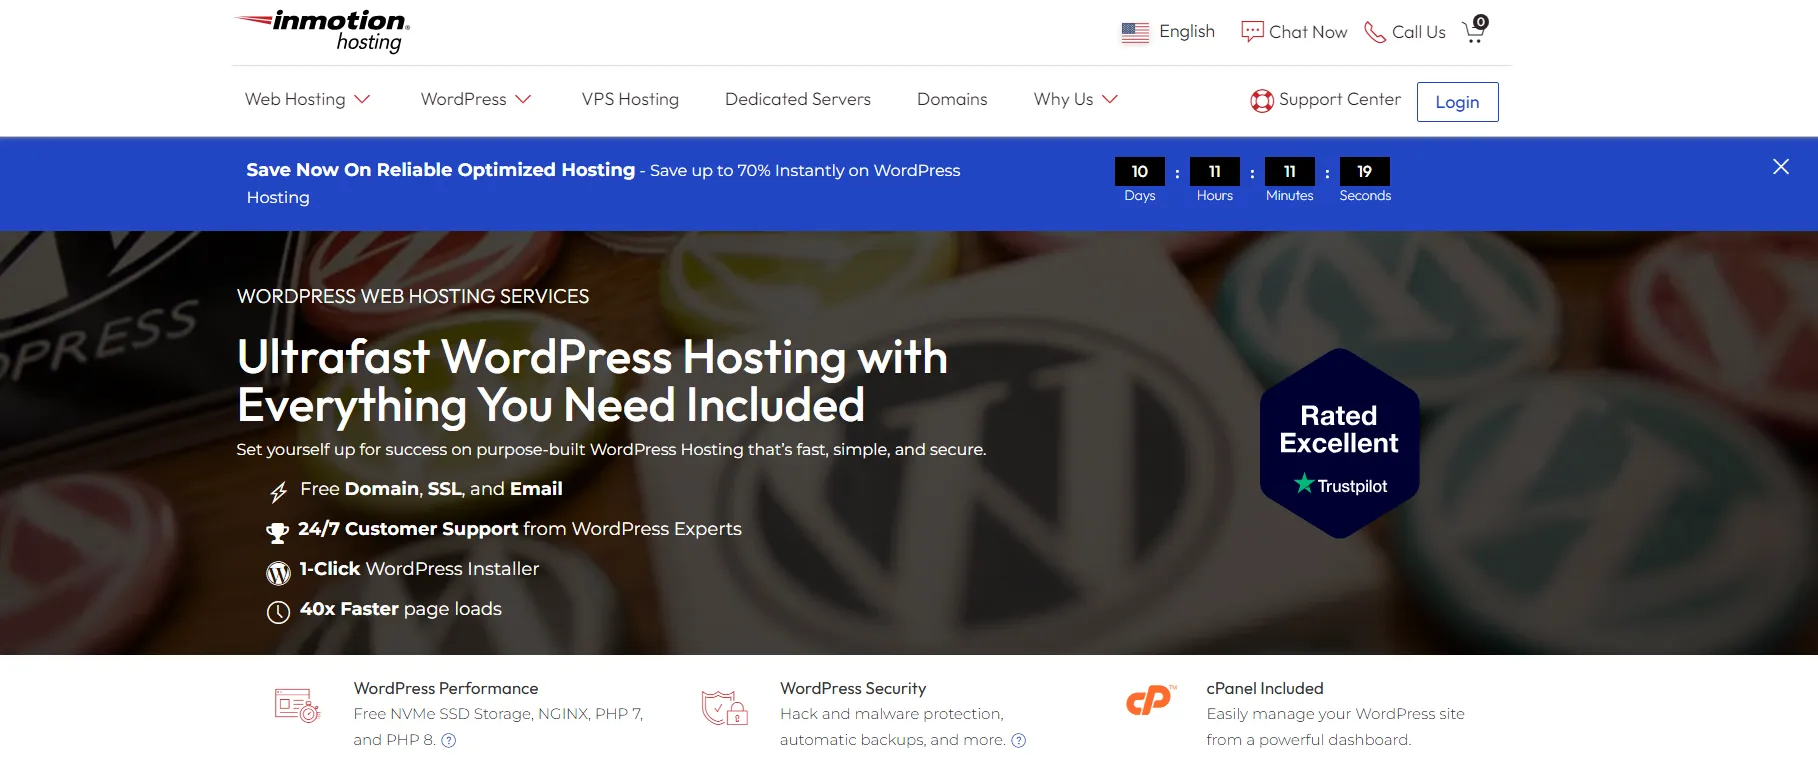Open the Web Hosting nav item
The height and width of the screenshot is (772, 1818).
[x=295, y=99]
